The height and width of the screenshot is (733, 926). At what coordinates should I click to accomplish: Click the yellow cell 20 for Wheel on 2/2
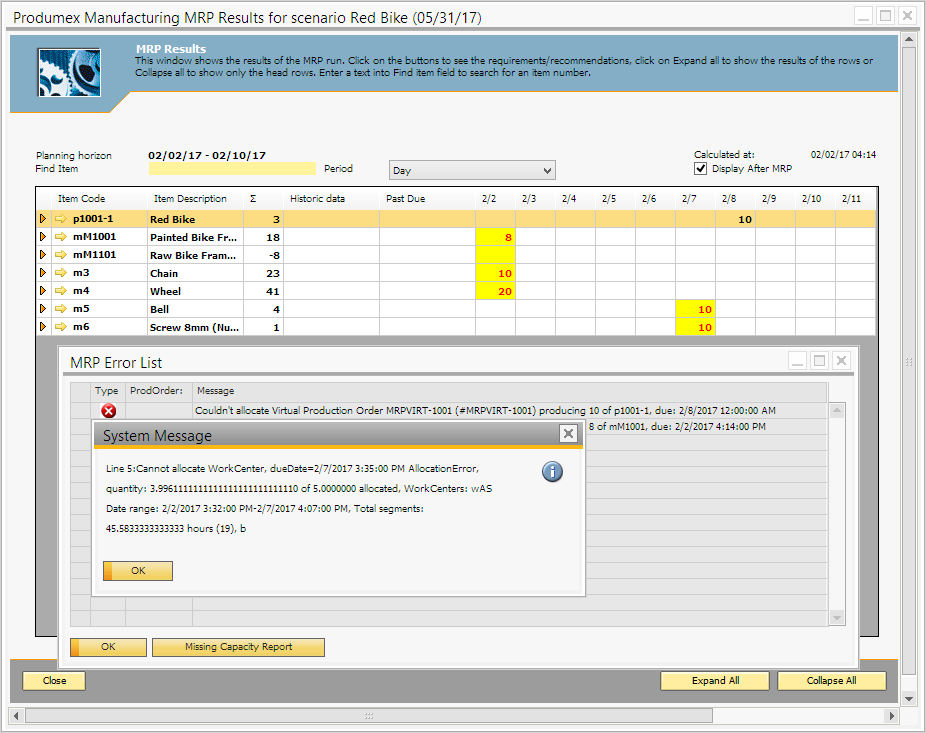pos(495,291)
